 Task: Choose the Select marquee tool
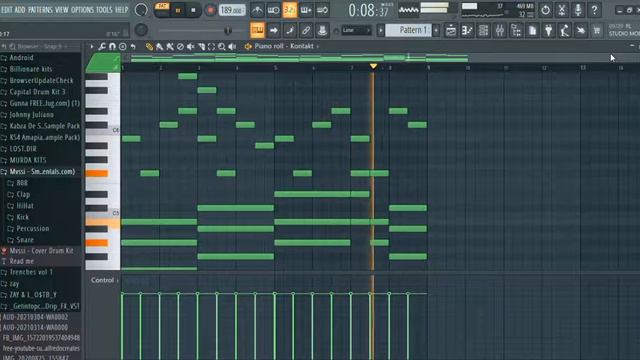(x=211, y=47)
